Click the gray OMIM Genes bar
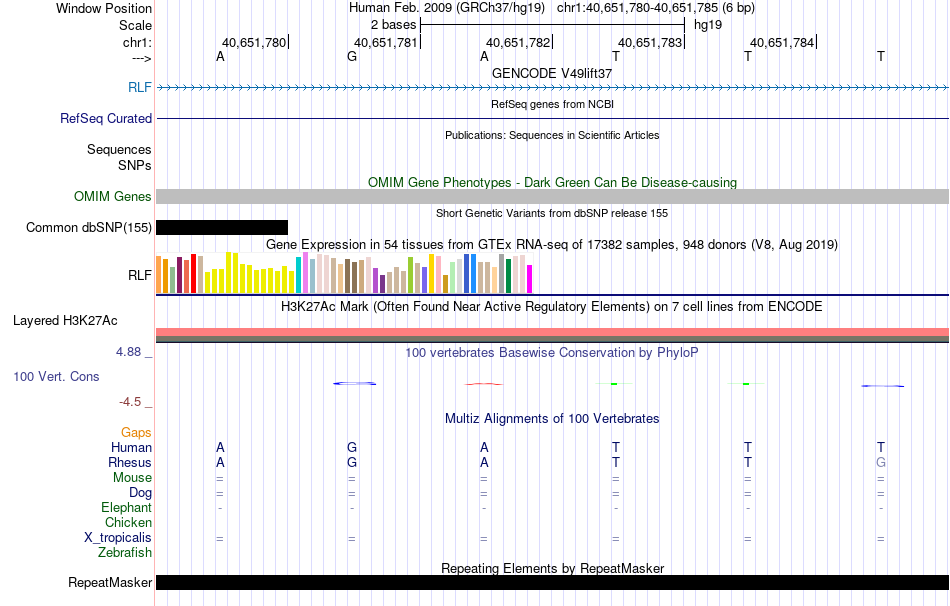 coord(552,196)
